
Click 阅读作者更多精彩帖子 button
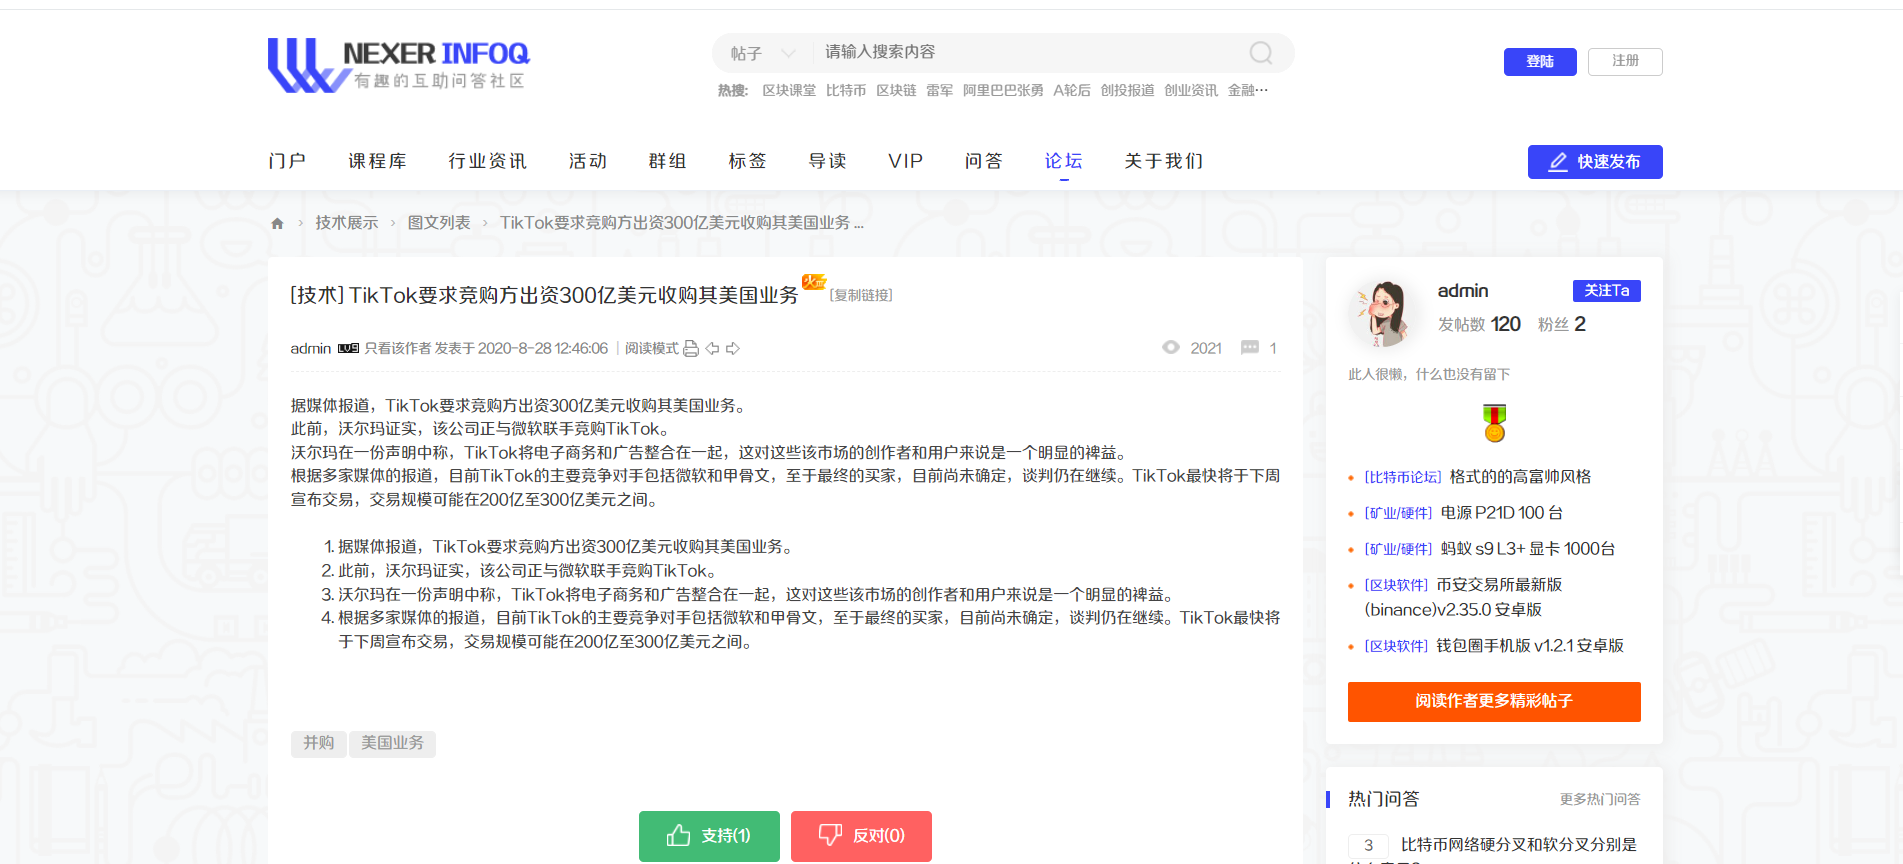click(1494, 702)
